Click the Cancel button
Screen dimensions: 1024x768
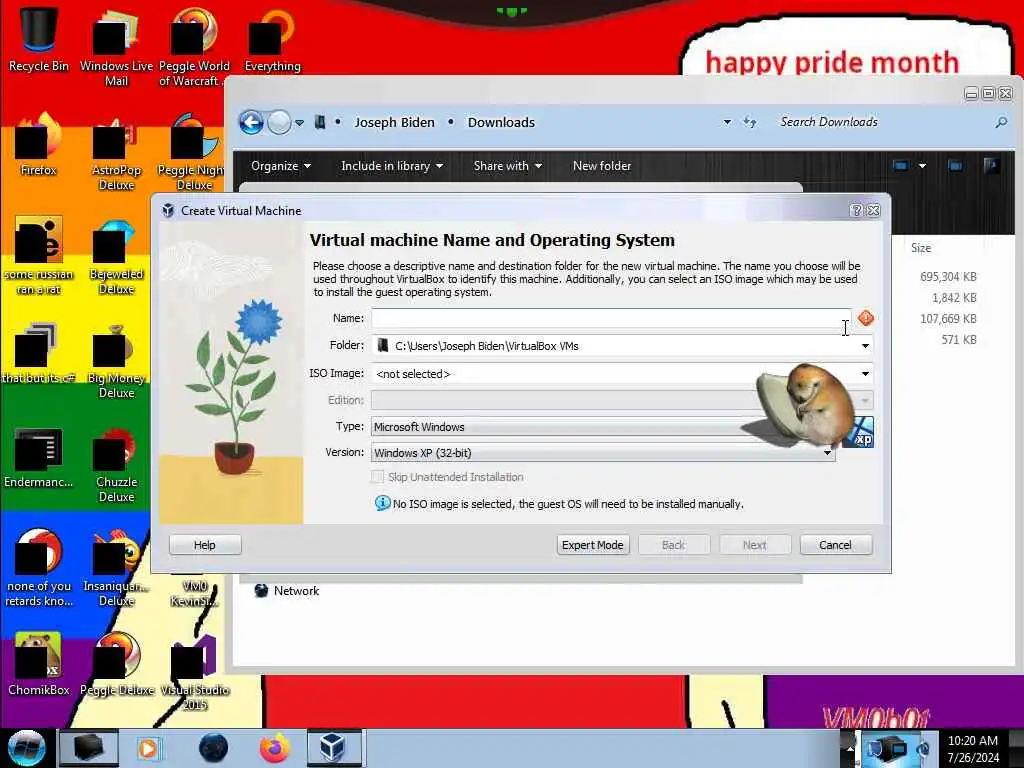(x=835, y=545)
